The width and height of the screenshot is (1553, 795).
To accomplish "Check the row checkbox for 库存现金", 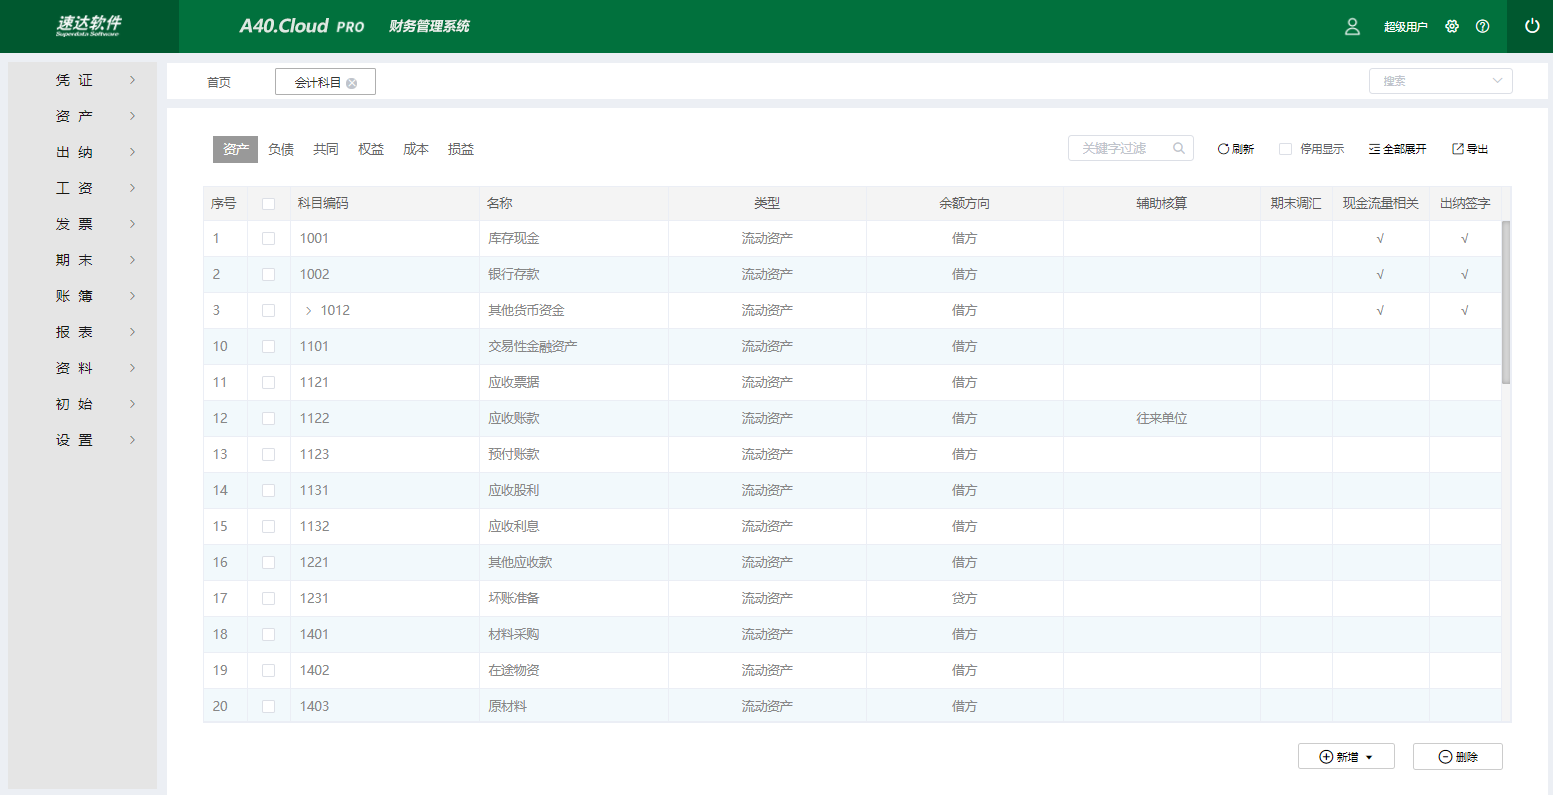I will (x=268, y=238).
